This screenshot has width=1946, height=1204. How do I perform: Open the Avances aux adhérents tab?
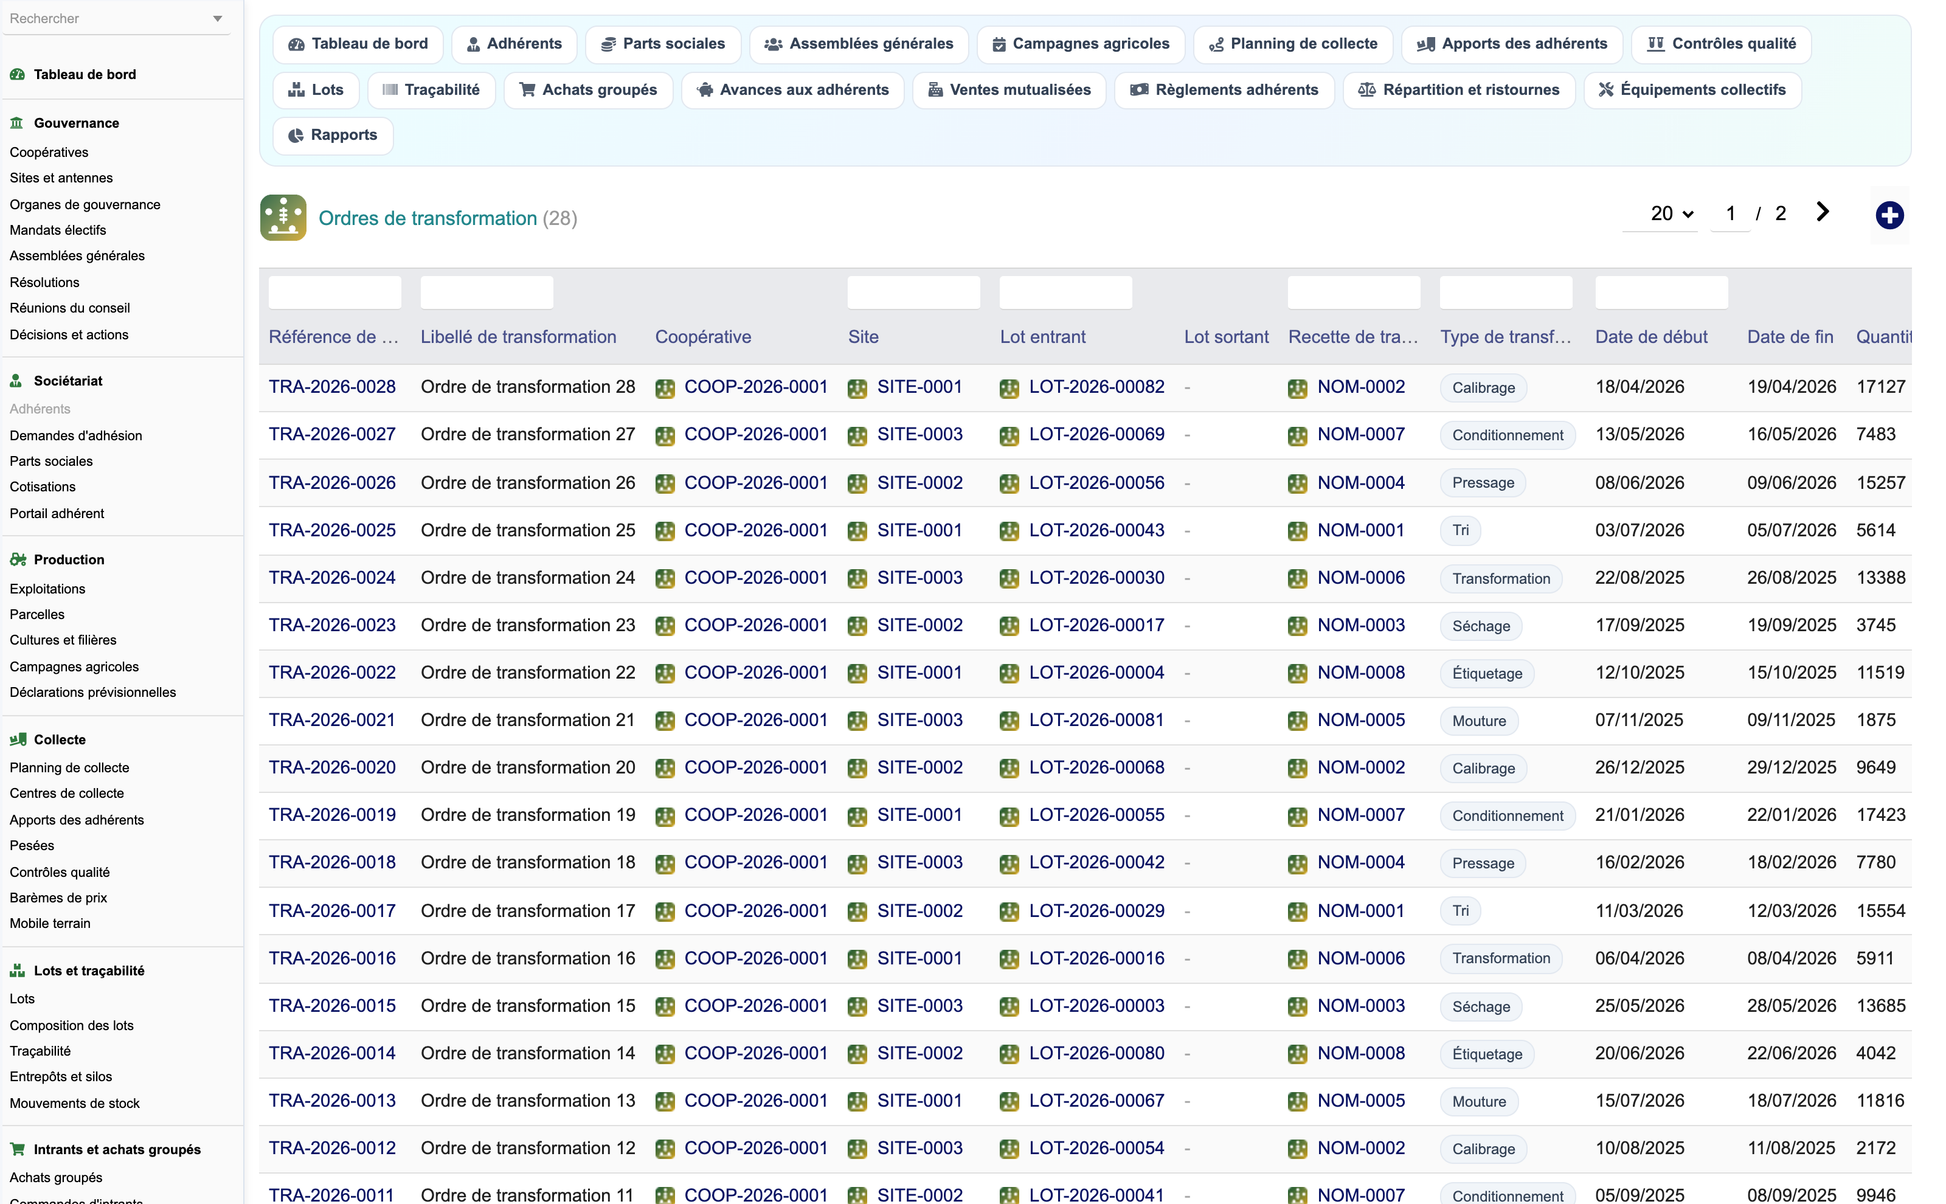[x=792, y=90]
